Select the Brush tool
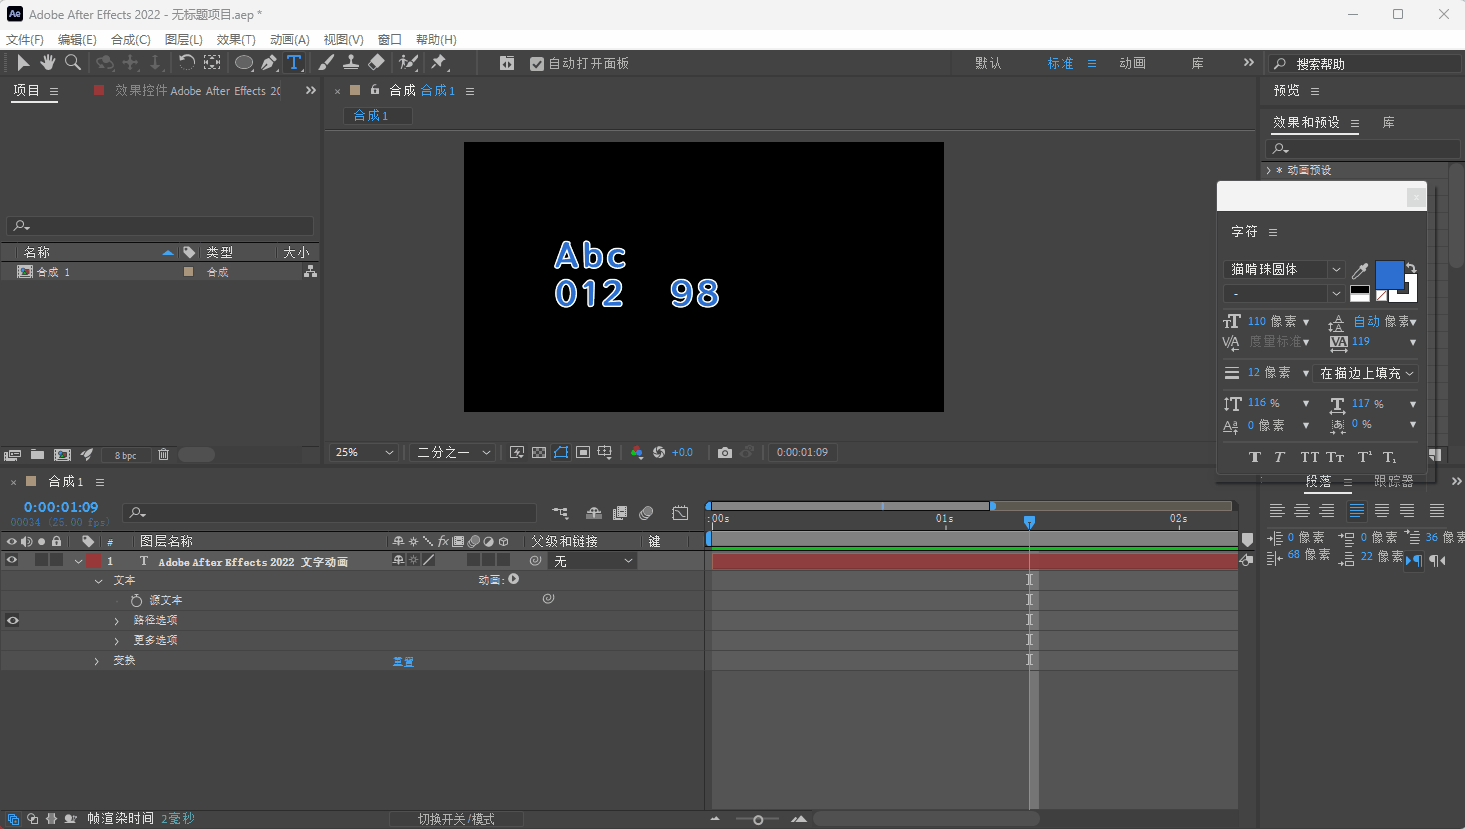The width and height of the screenshot is (1465, 829). click(326, 63)
